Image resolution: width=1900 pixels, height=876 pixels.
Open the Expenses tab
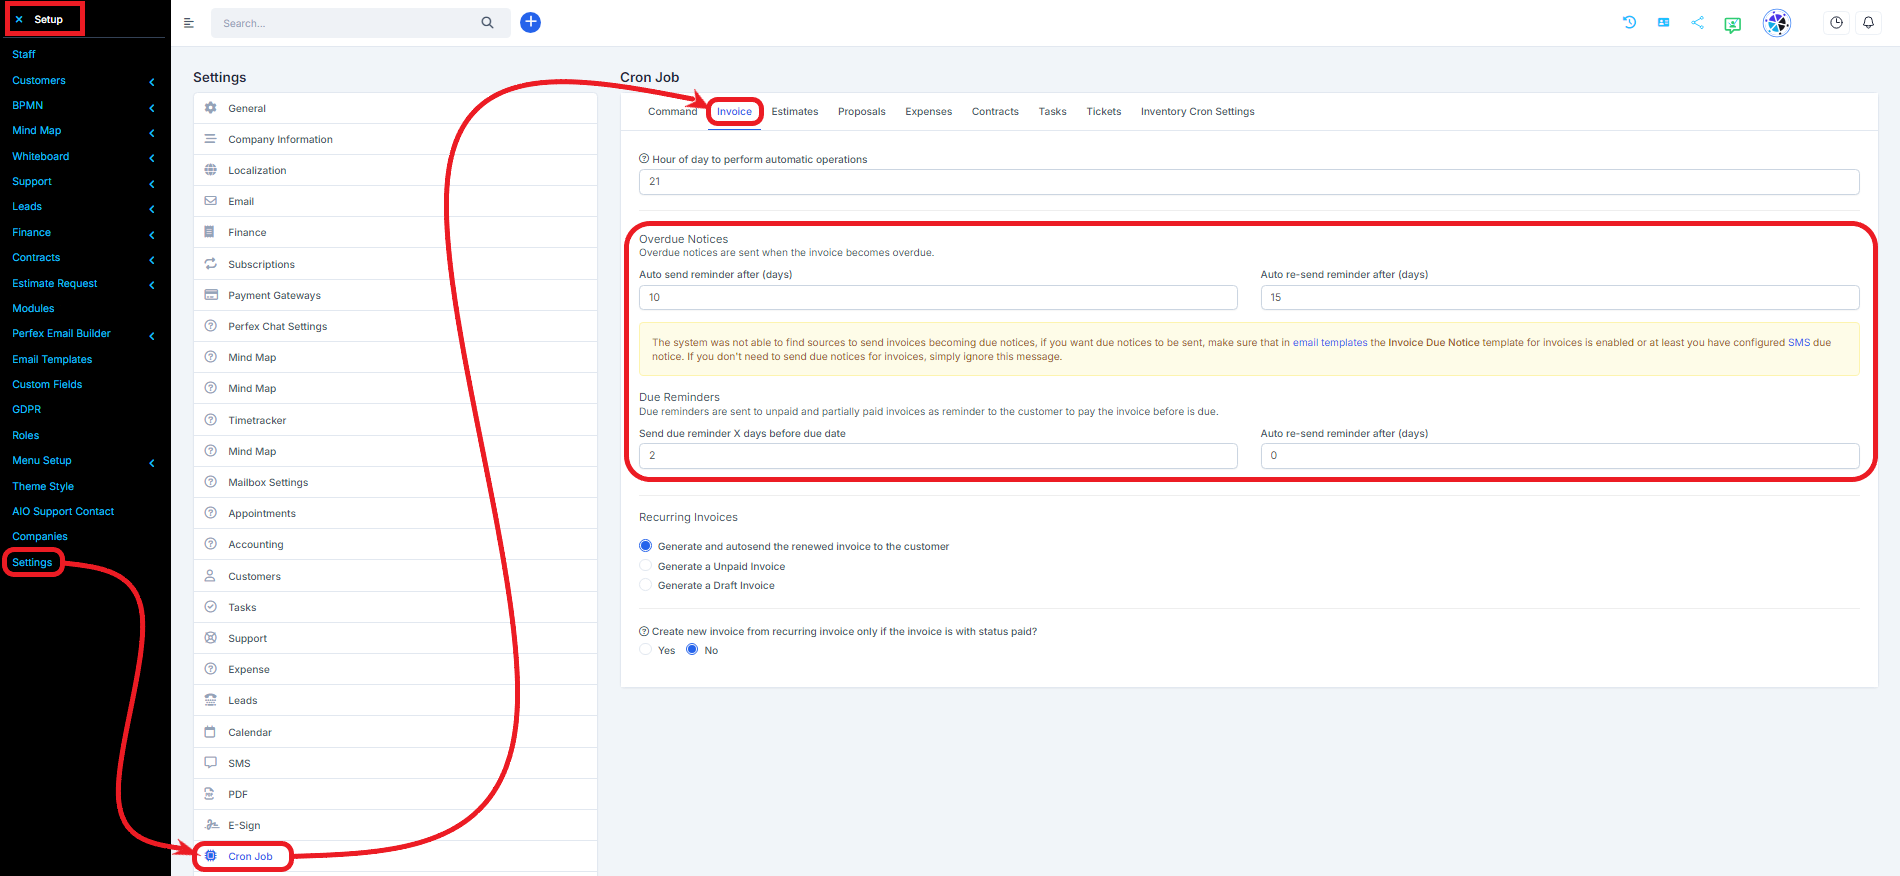(x=929, y=111)
